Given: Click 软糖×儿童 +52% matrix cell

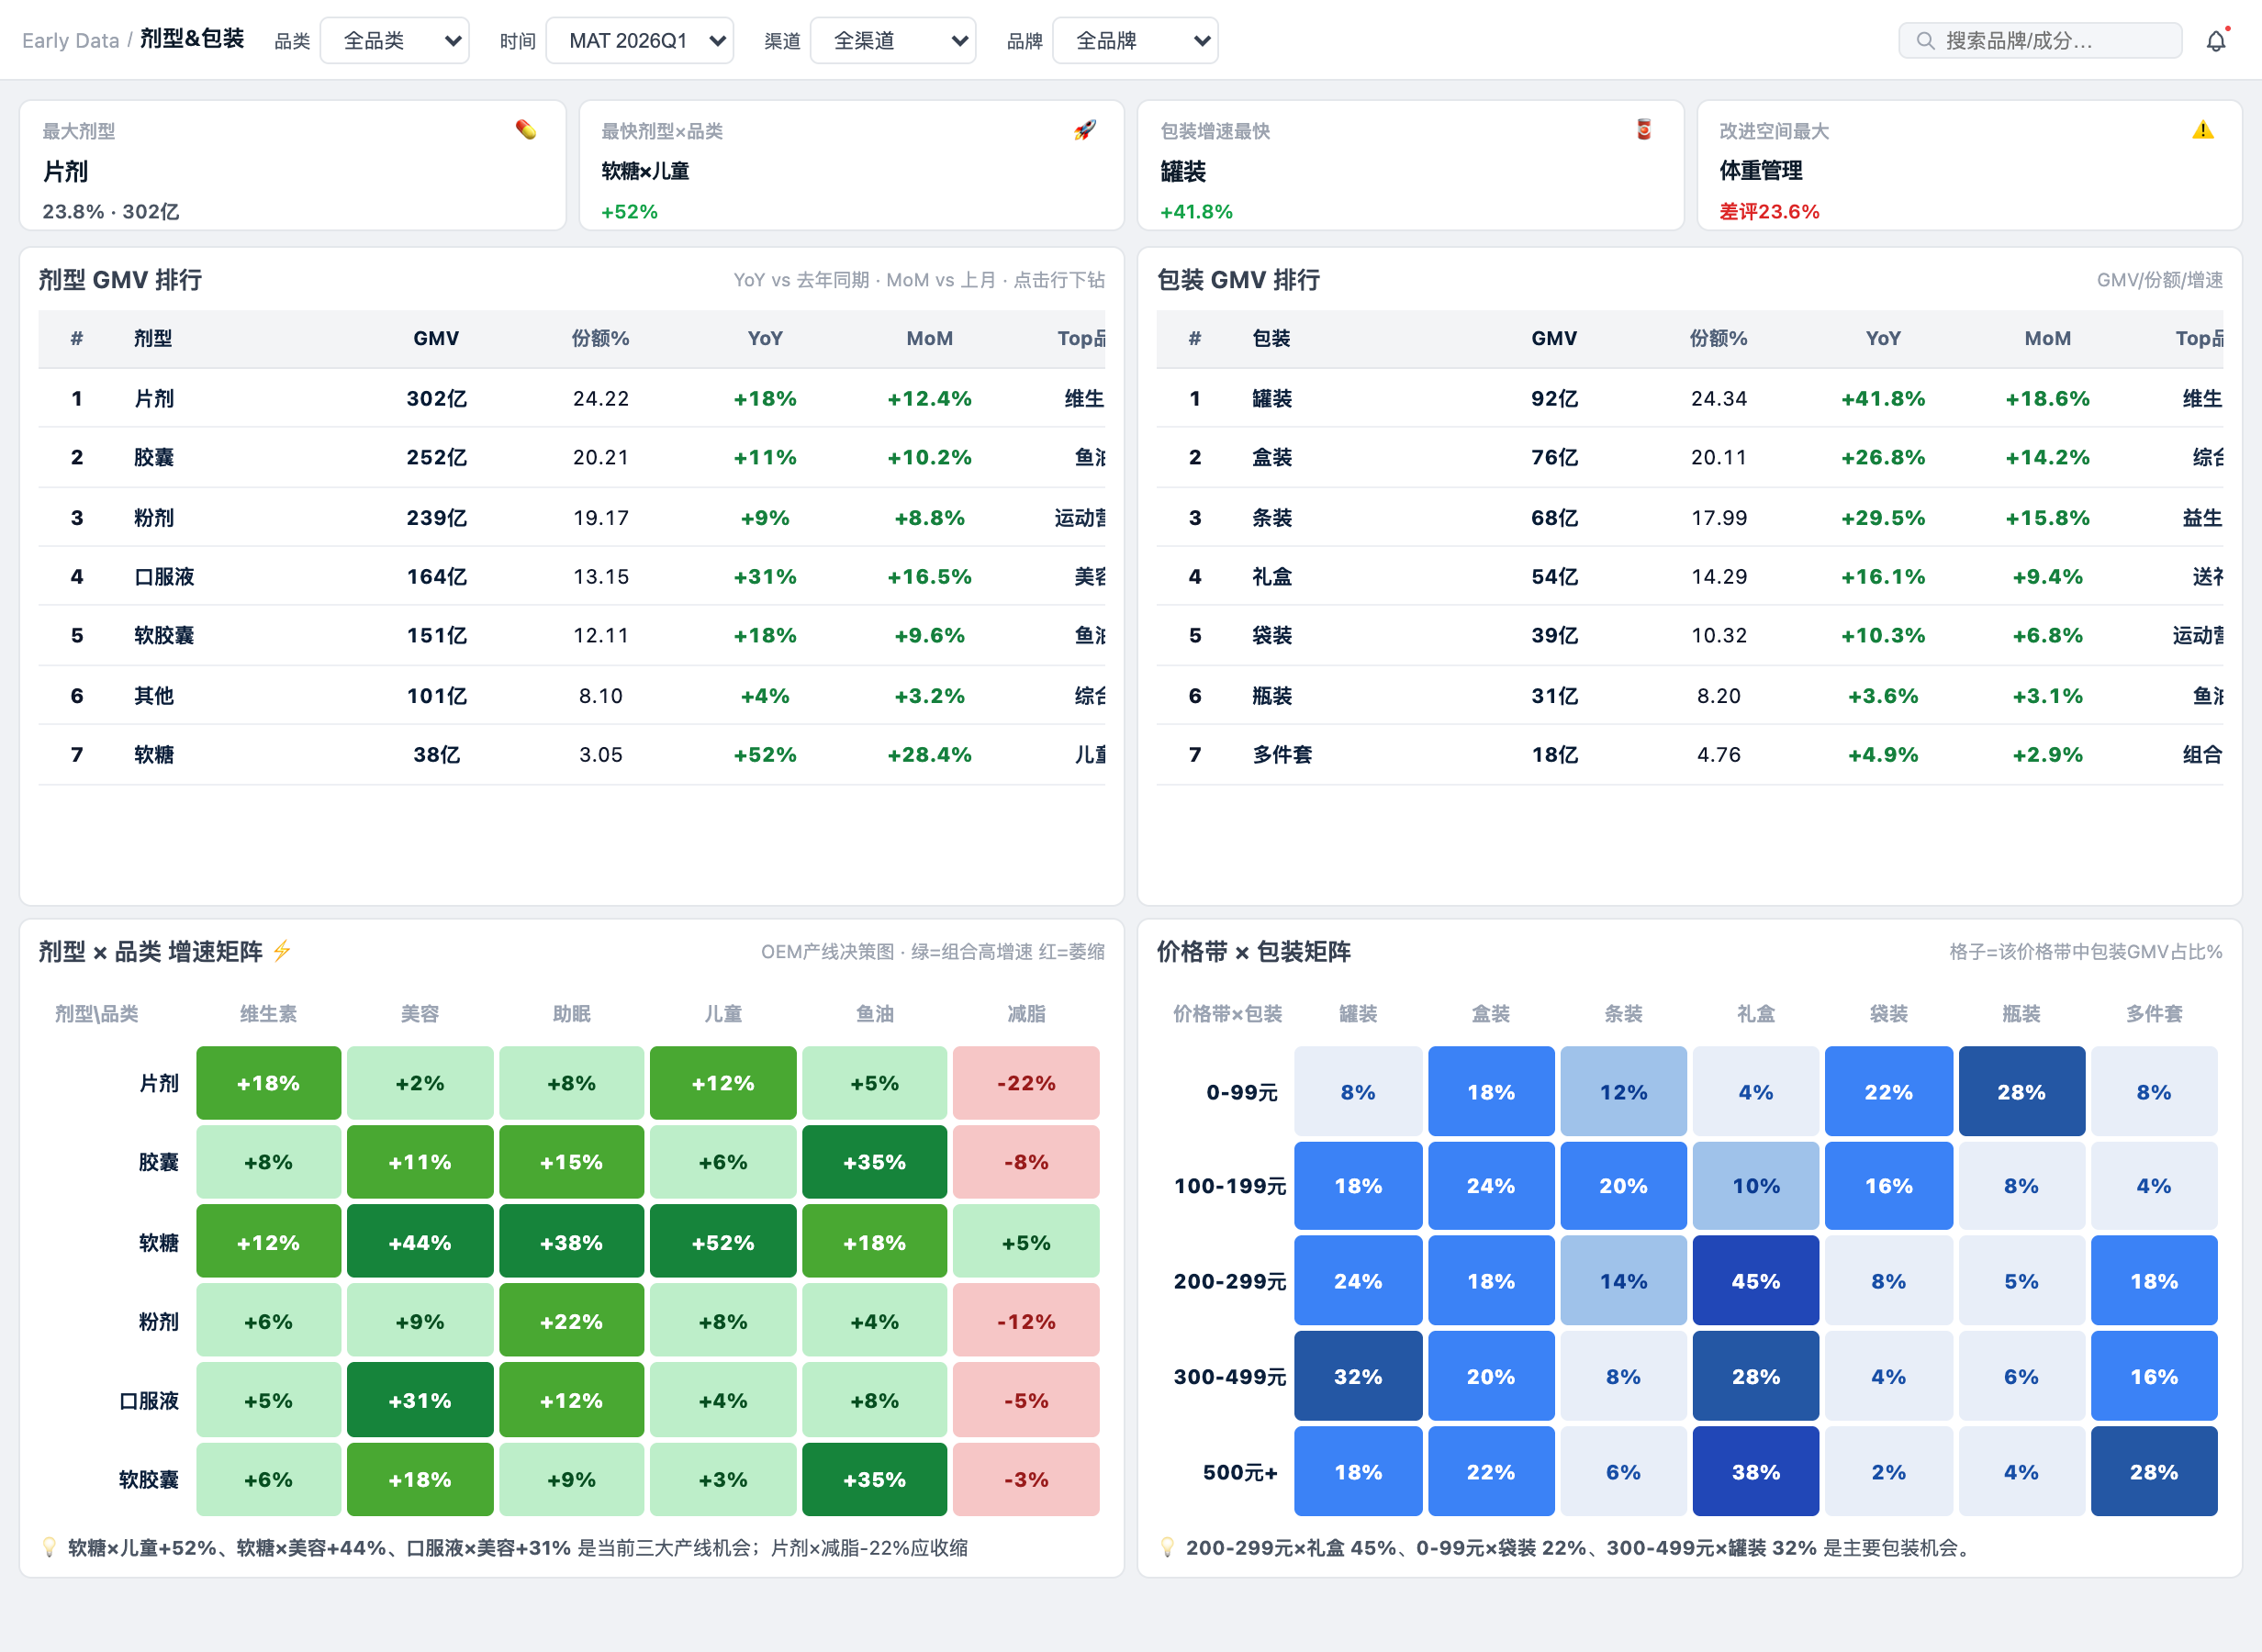Looking at the screenshot, I should pos(723,1242).
